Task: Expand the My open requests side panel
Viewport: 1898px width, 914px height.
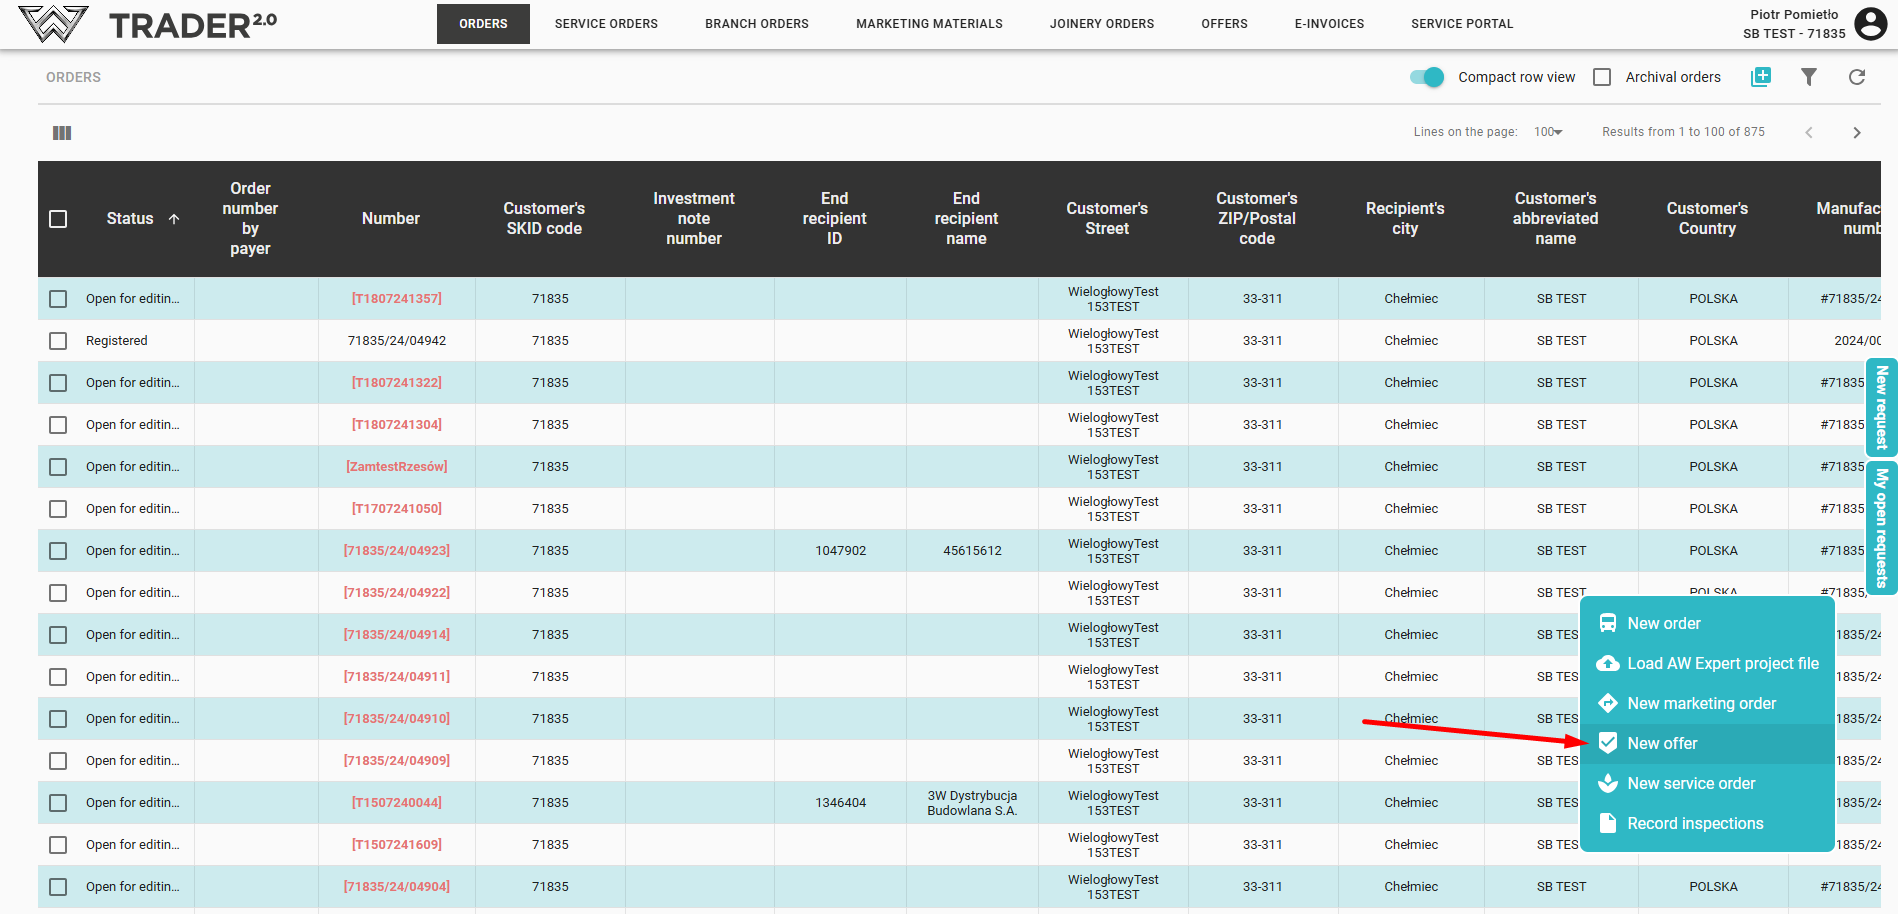Action: [x=1882, y=528]
